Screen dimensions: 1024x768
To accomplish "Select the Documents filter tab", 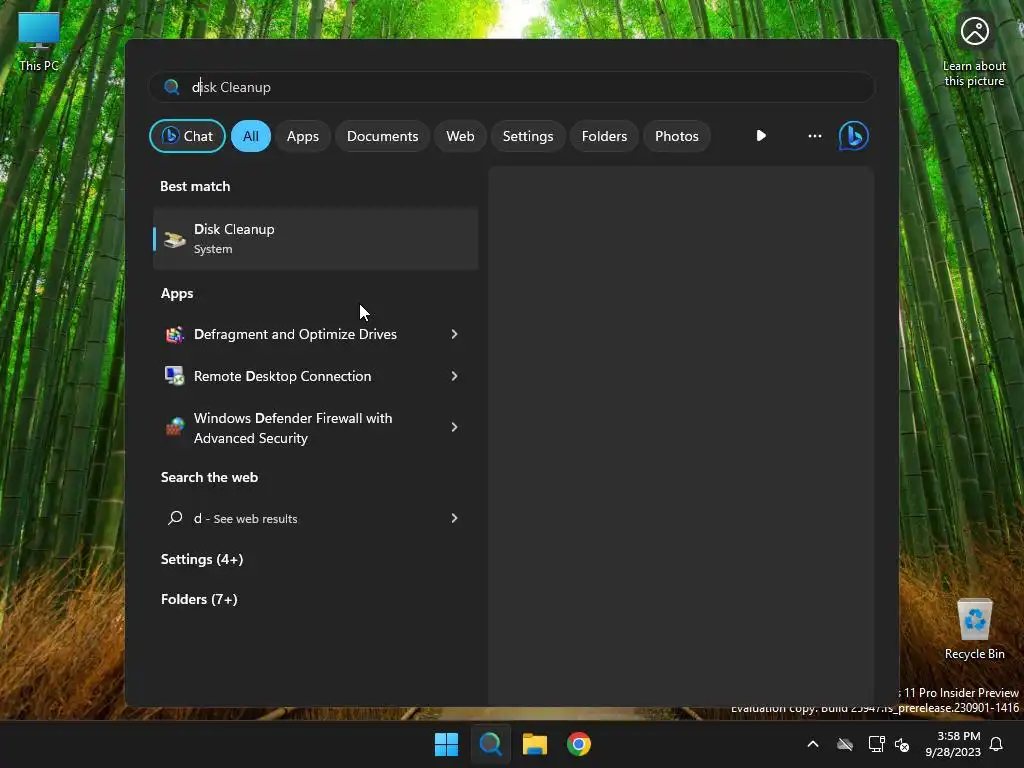I will (382, 136).
